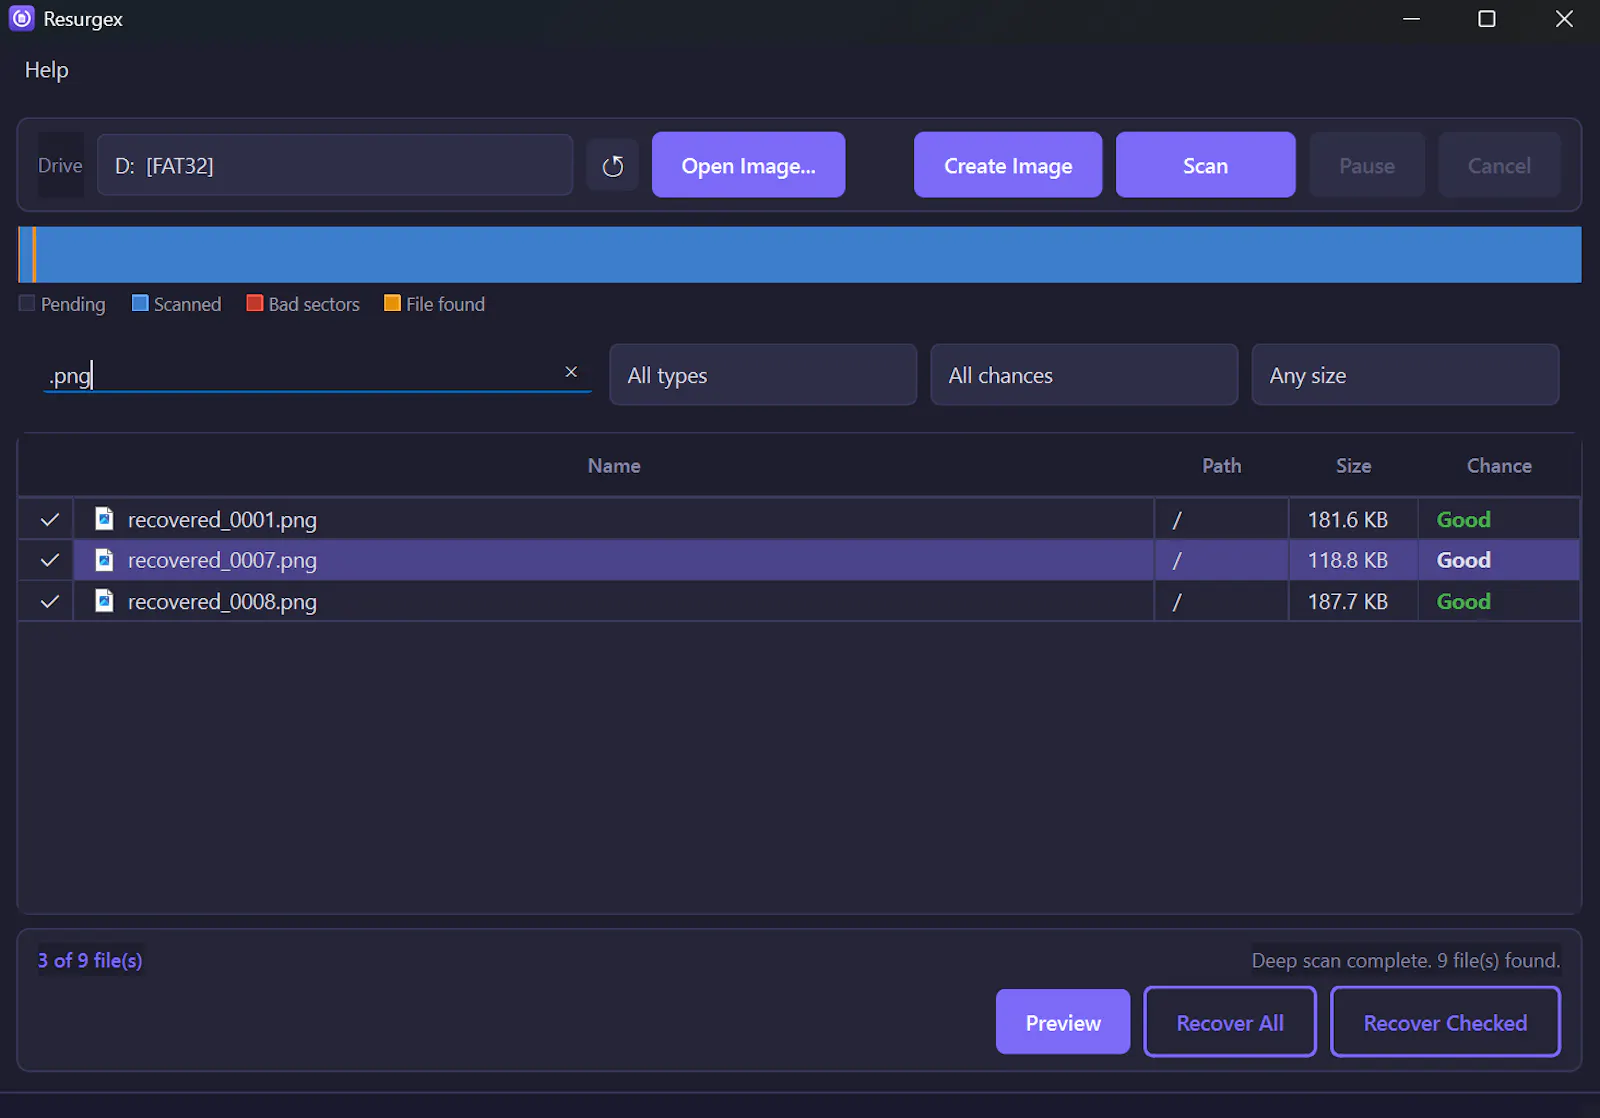
Task: Open the Drive D: [FAT32] dropdown
Action: [335, 166]
